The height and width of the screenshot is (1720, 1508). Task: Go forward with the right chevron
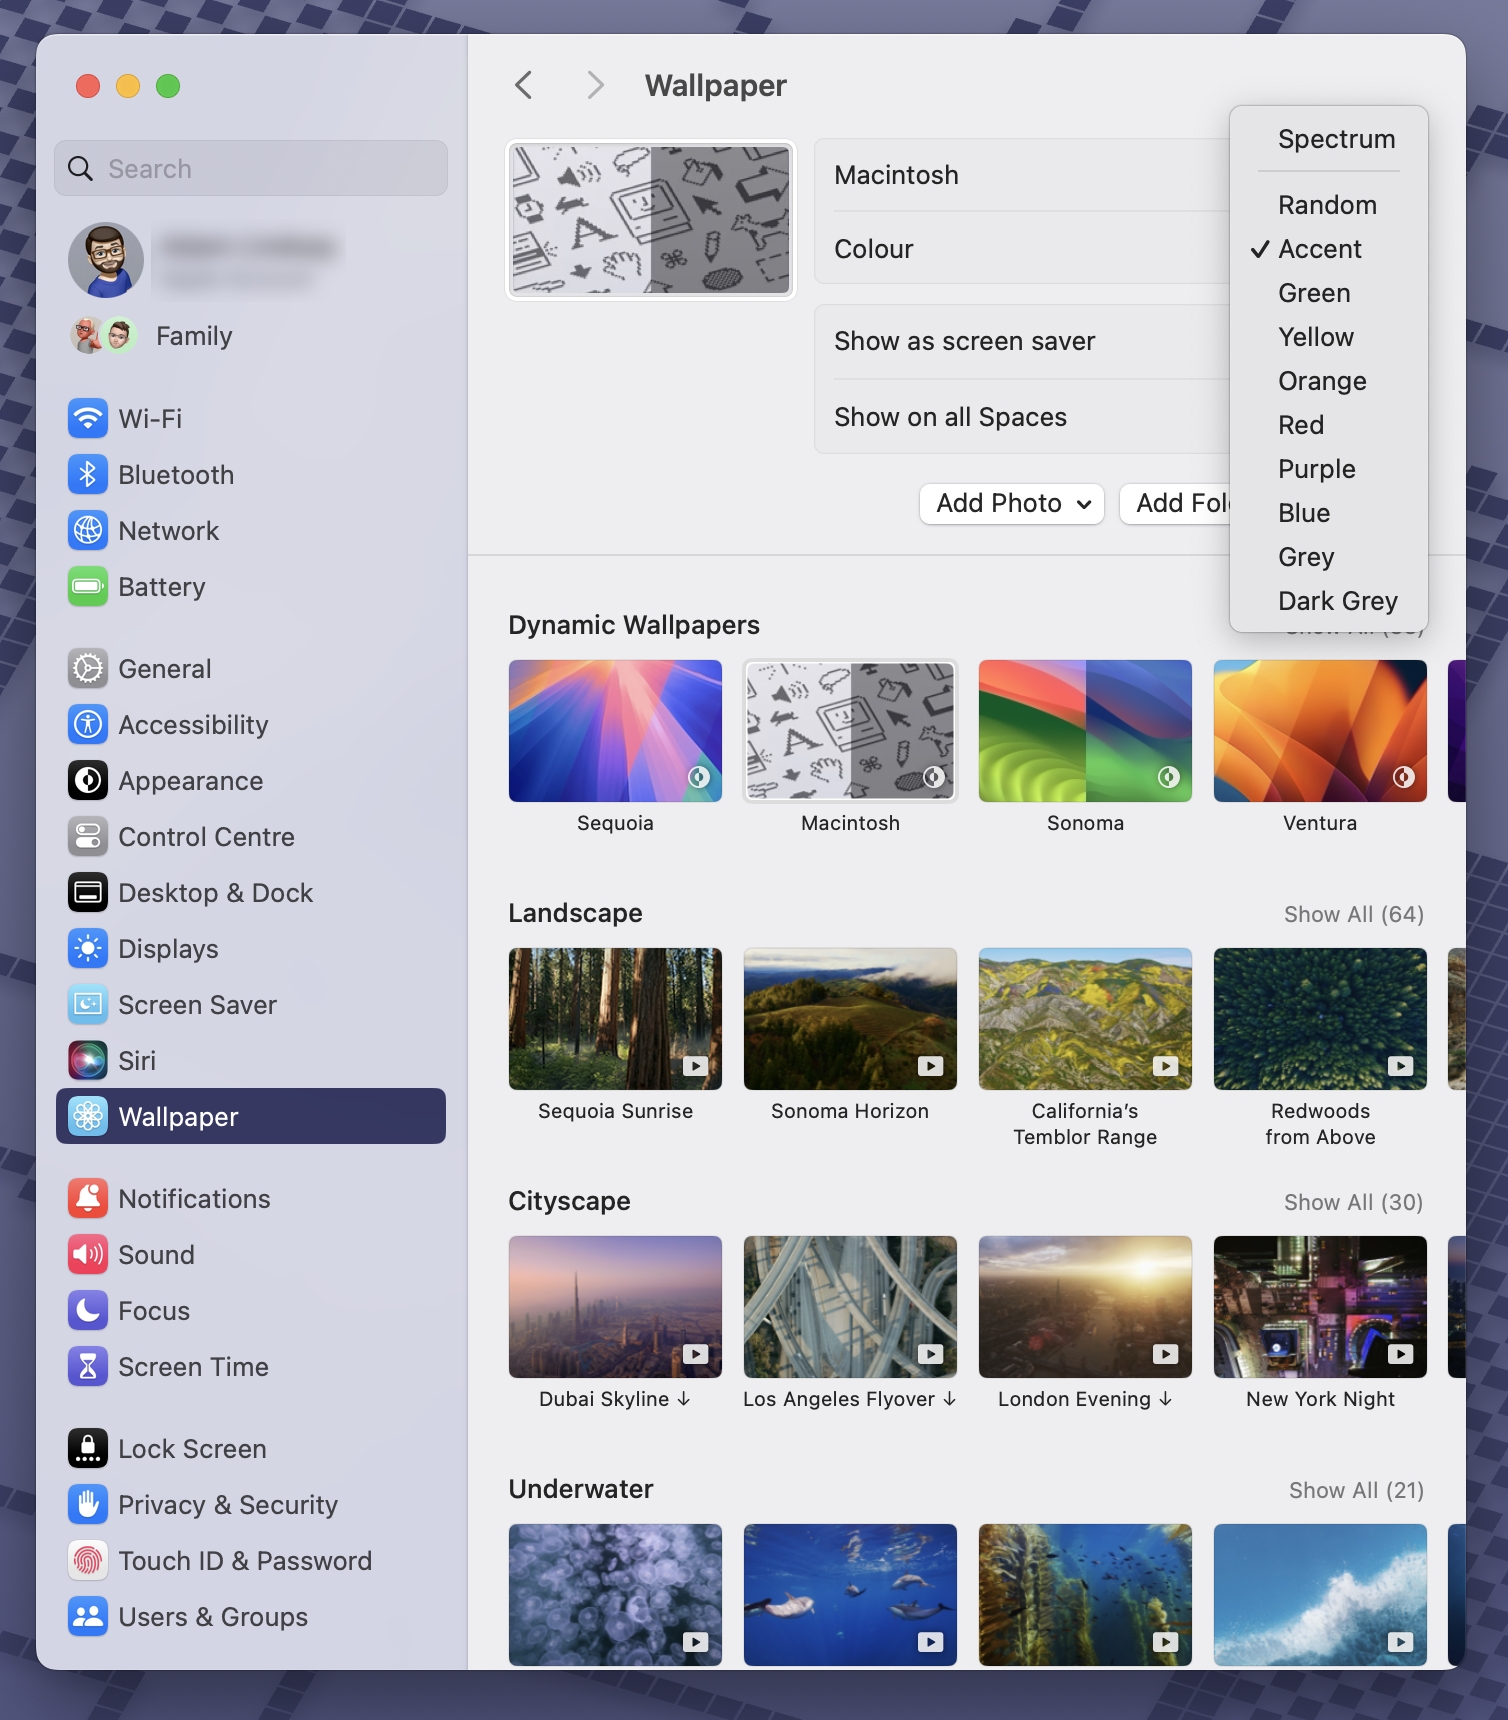(595, 85)
